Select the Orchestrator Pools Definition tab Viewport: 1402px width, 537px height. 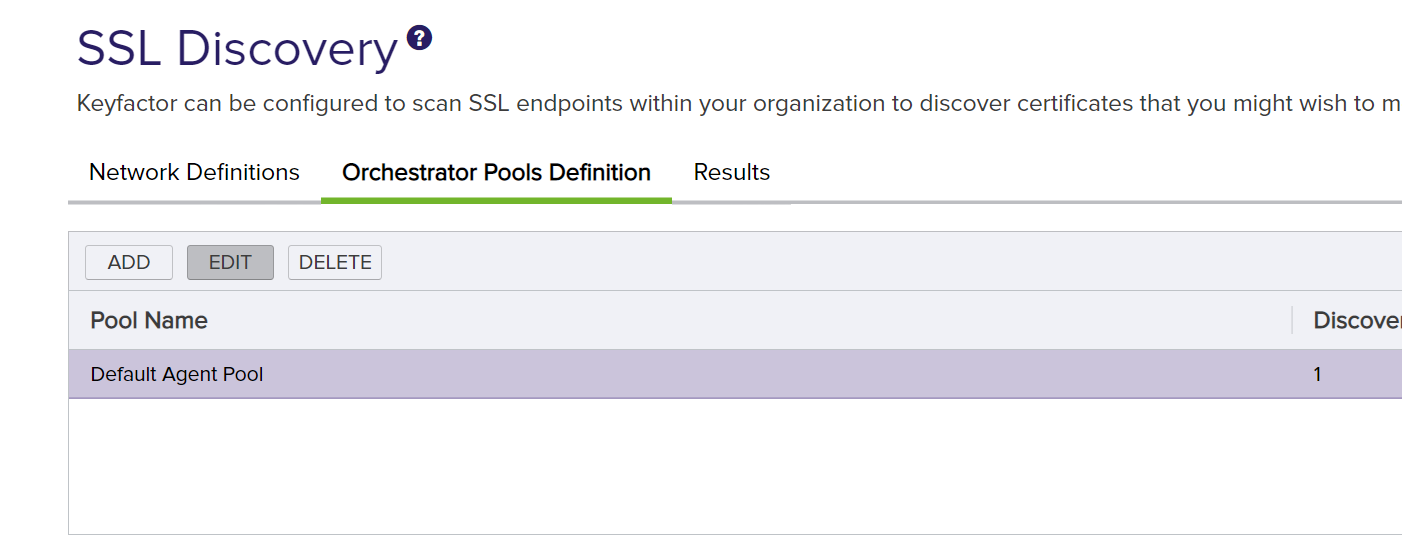(x=496, y=172)
